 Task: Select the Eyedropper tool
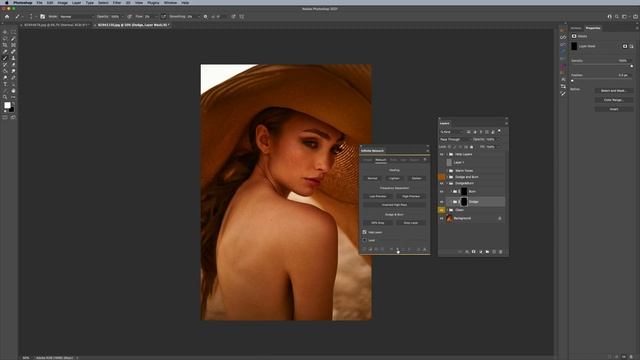tap(5, 51)
